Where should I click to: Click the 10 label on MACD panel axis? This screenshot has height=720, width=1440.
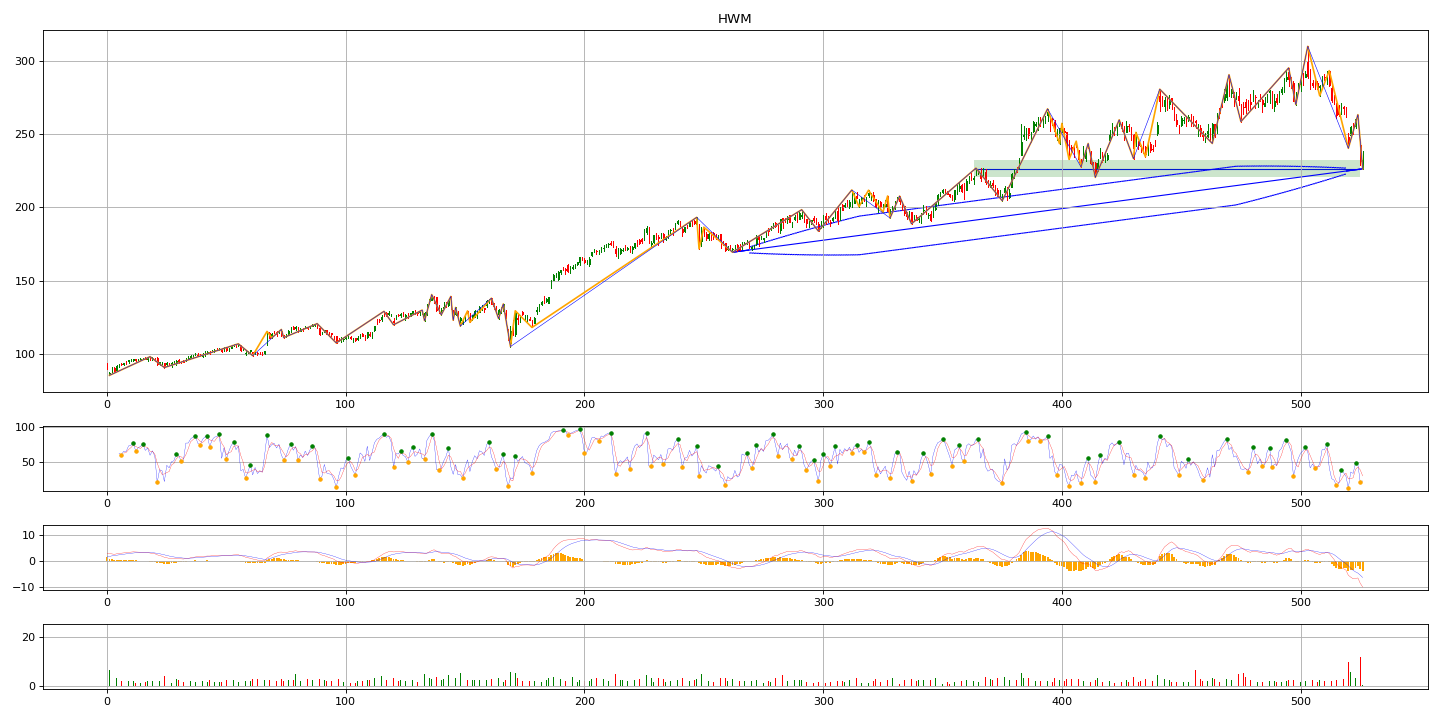[29, 535]
